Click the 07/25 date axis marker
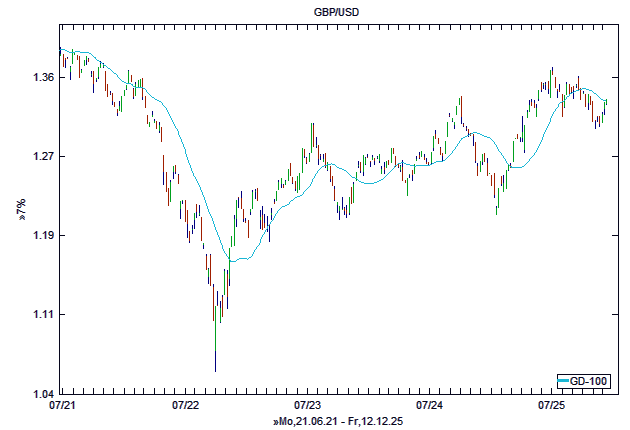 pyautogui.click(x=553, y=406)
